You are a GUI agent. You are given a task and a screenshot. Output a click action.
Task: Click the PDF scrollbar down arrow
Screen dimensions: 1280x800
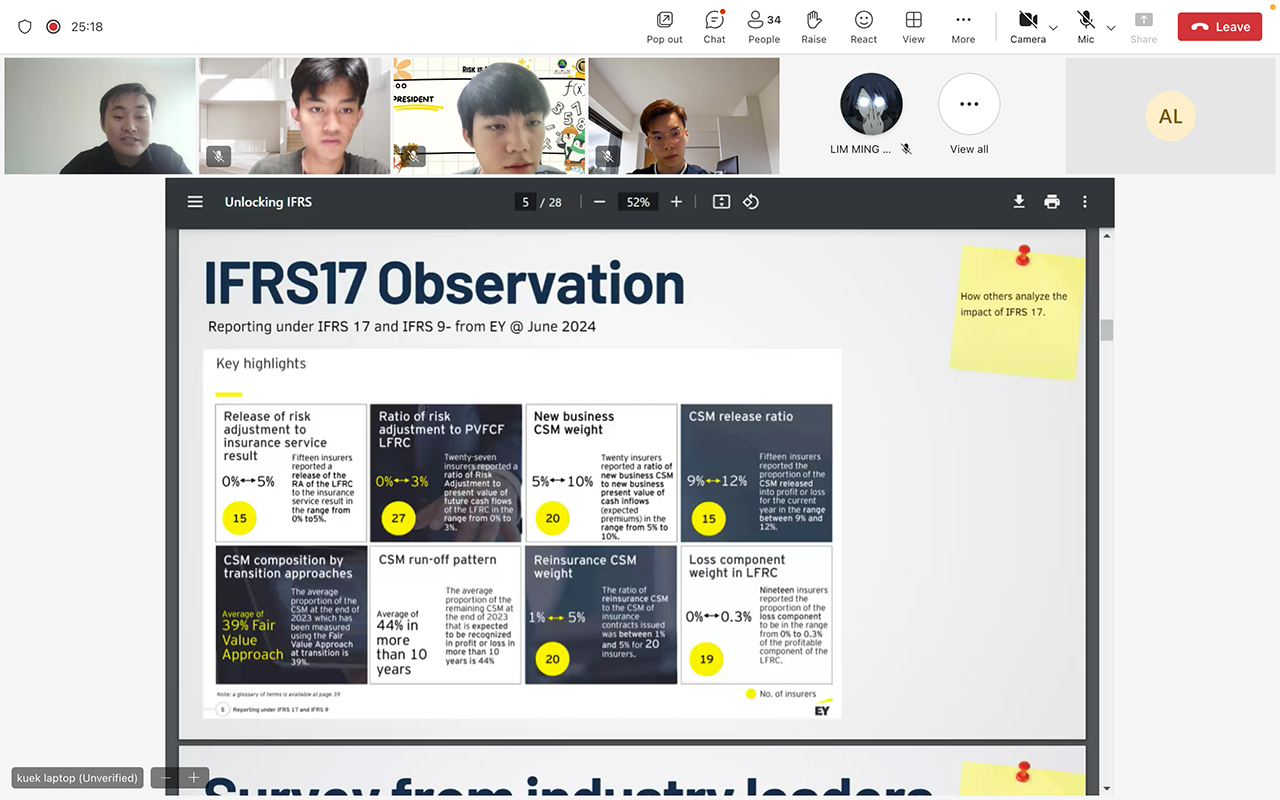click(x=1106, y=790)
